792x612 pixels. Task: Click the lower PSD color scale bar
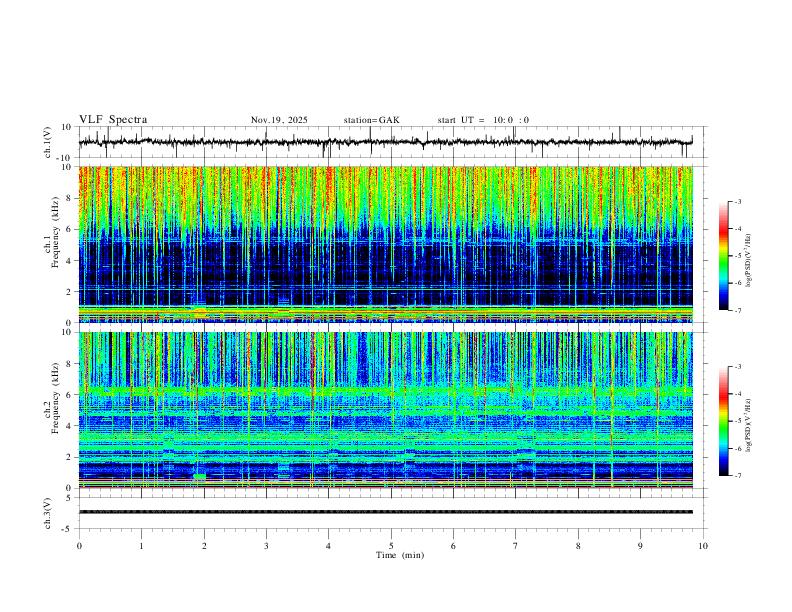point(723,421)
